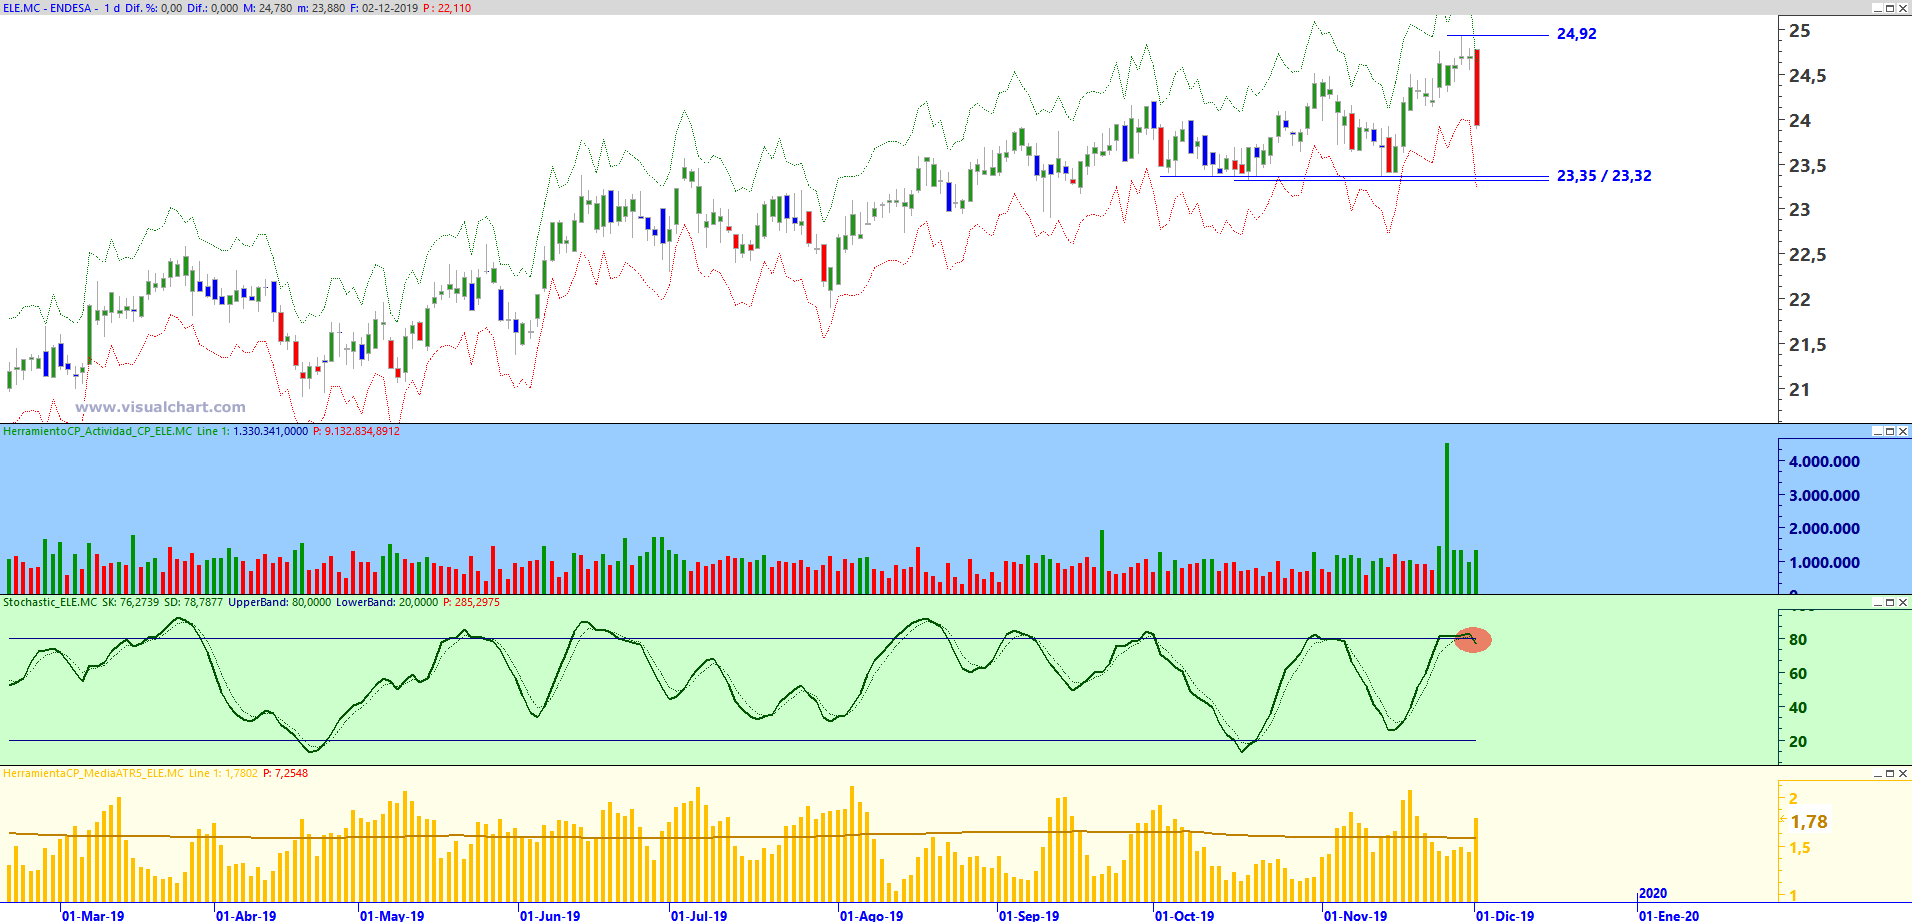Close the Stochastic indicator pane
The image size is (1912, 922).
[x=1903, y=602]
